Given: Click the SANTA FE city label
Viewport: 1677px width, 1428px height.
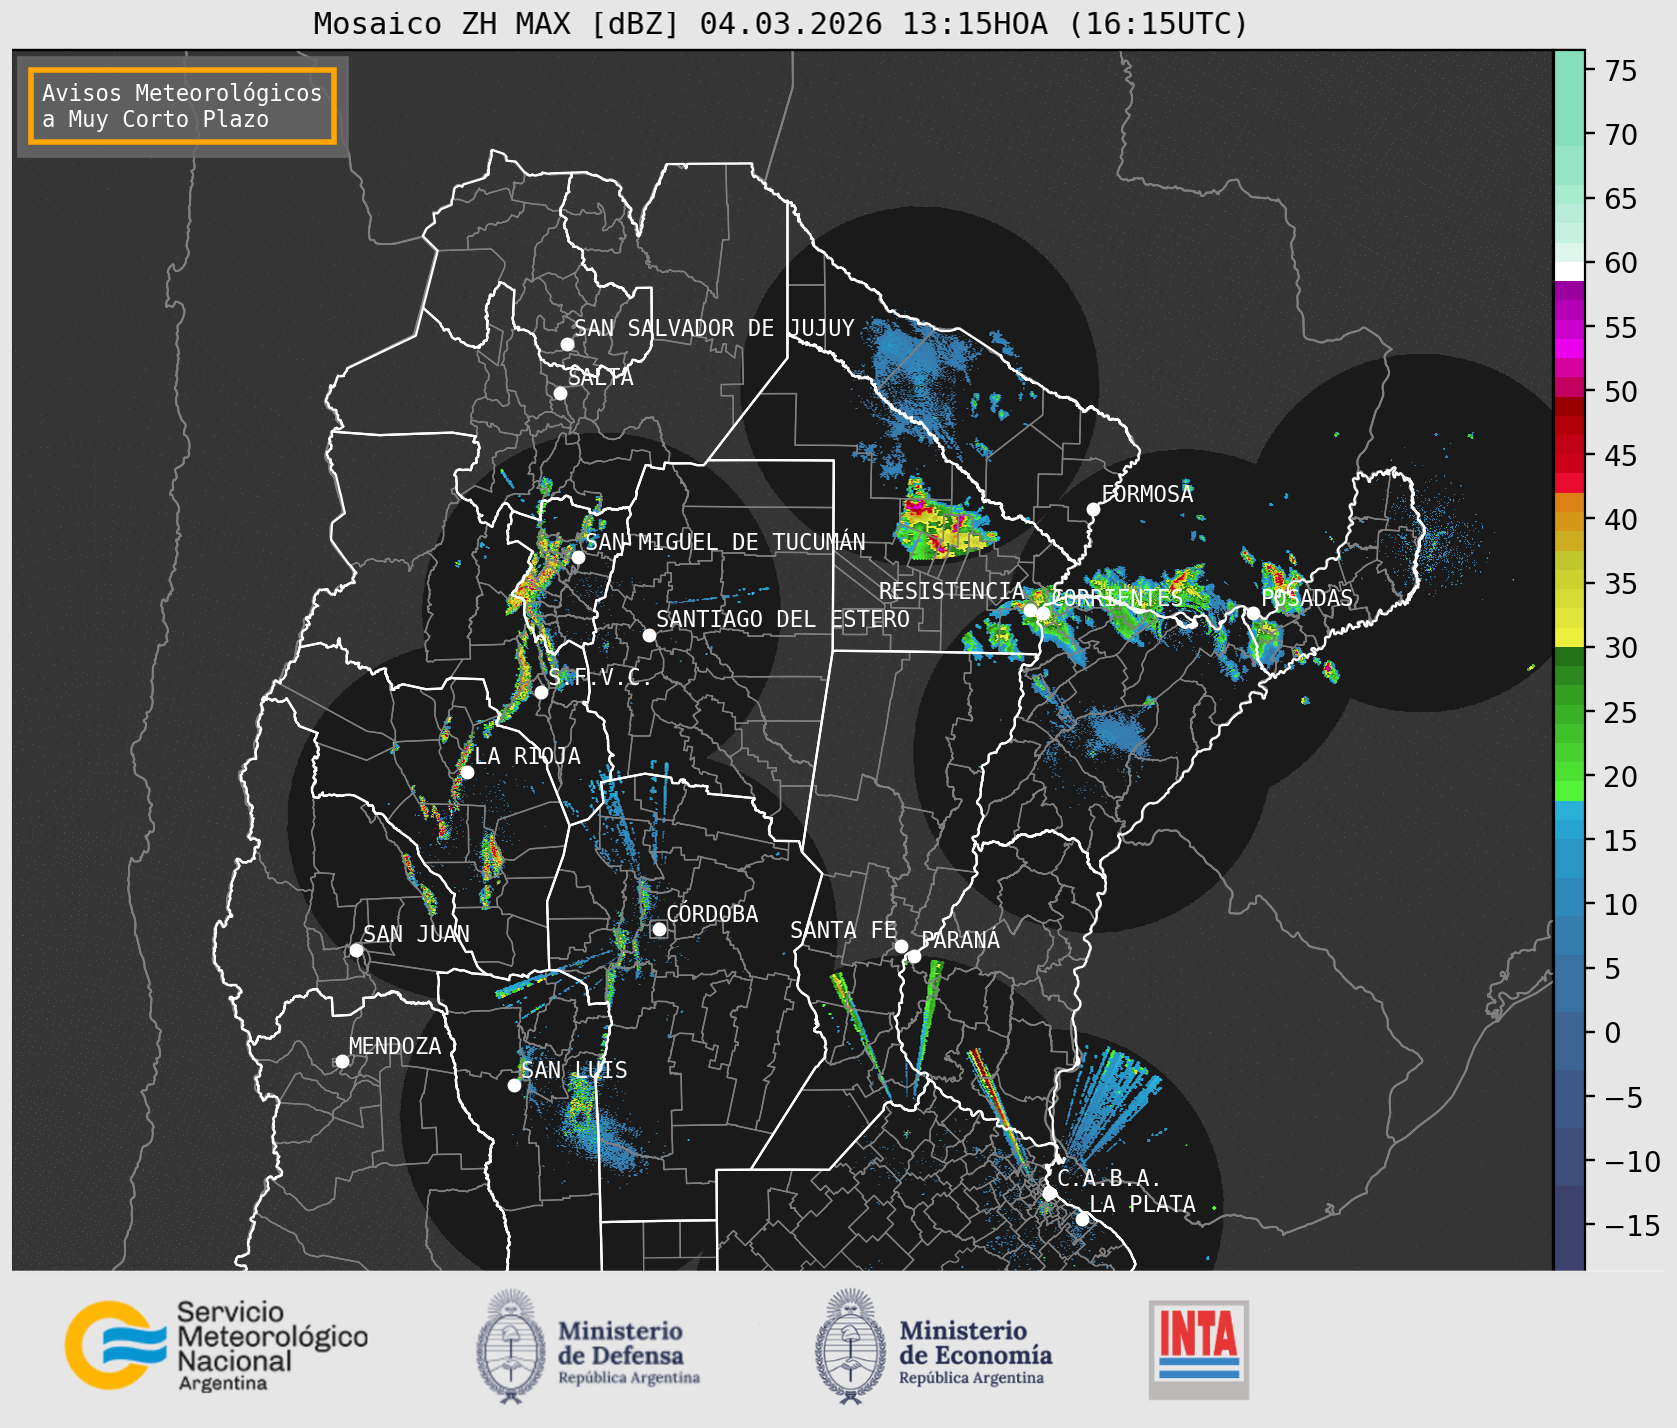Looking at the screenshot, I should point(843,930).
